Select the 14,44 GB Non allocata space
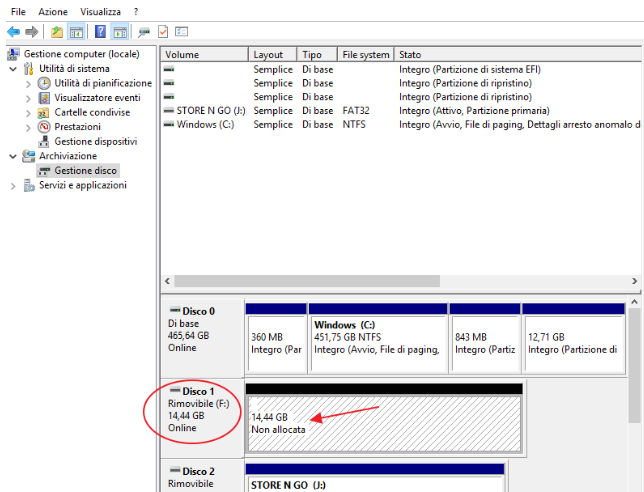The image size is (644, 492). (x=384, y=418)
